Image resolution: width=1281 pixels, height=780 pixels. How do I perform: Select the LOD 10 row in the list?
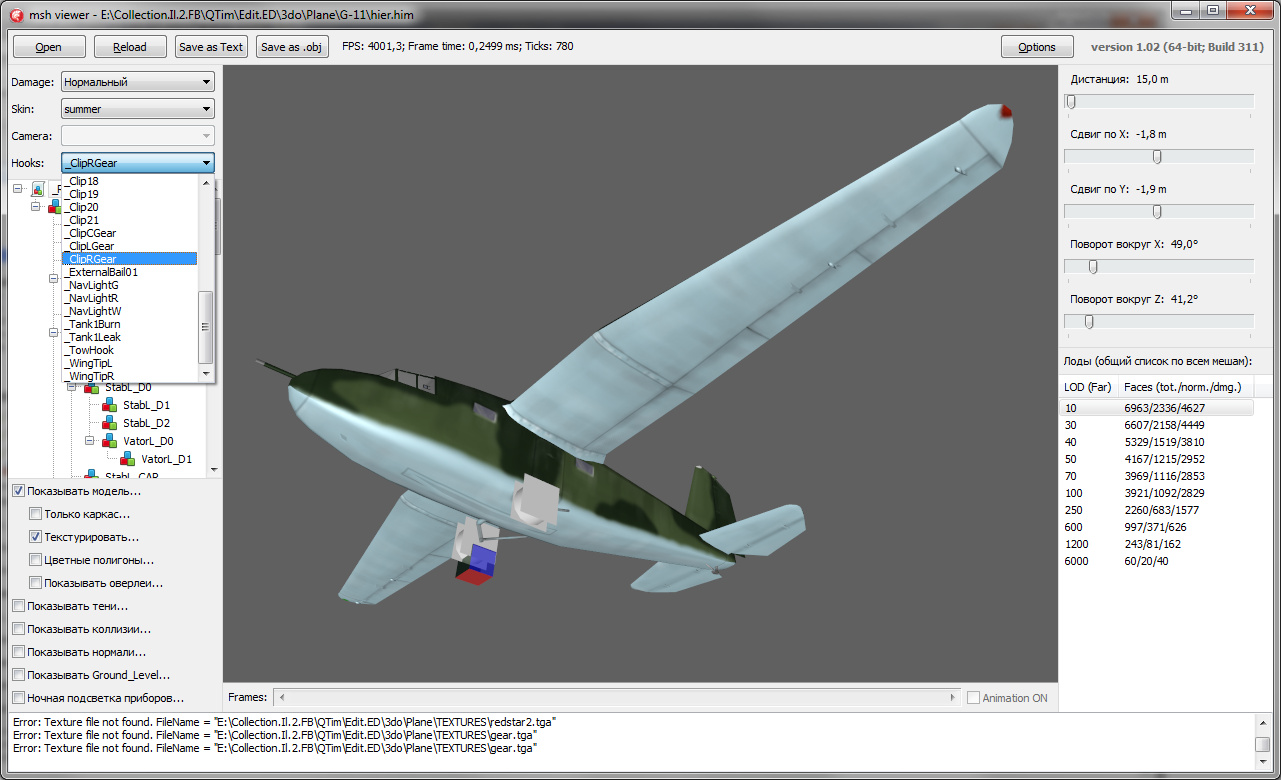coord(1156,408)
